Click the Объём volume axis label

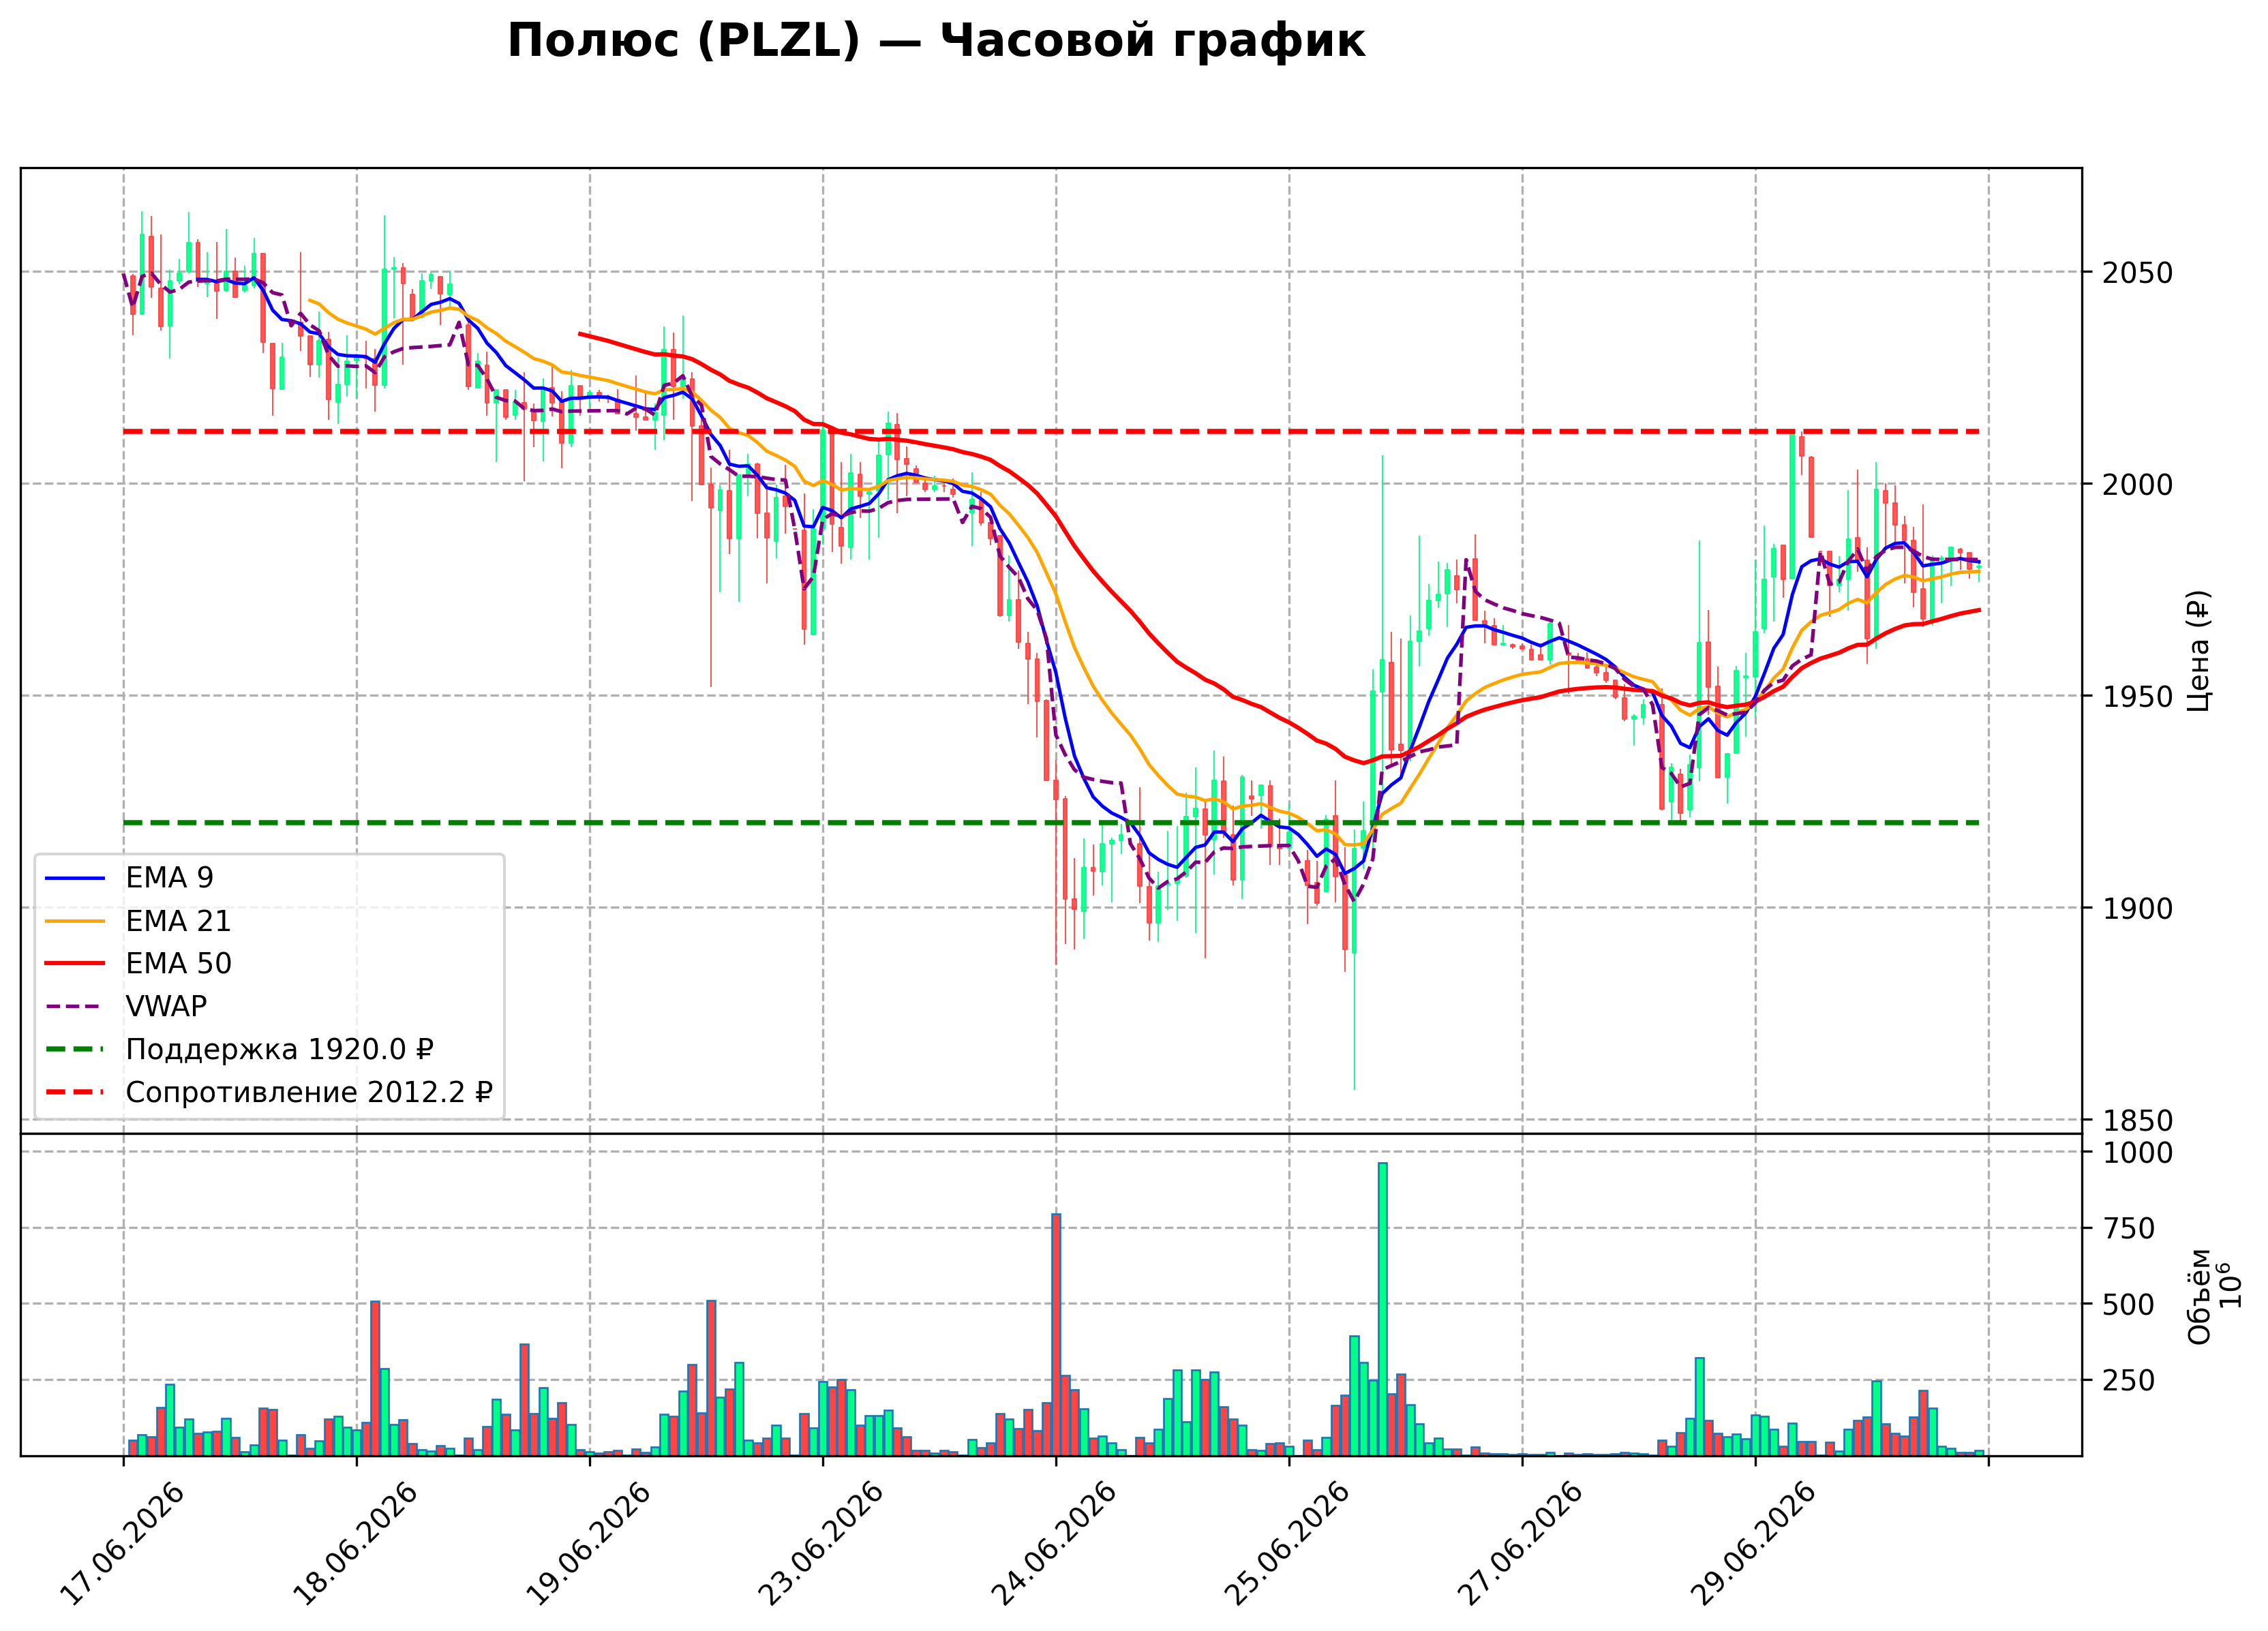2199,1296
